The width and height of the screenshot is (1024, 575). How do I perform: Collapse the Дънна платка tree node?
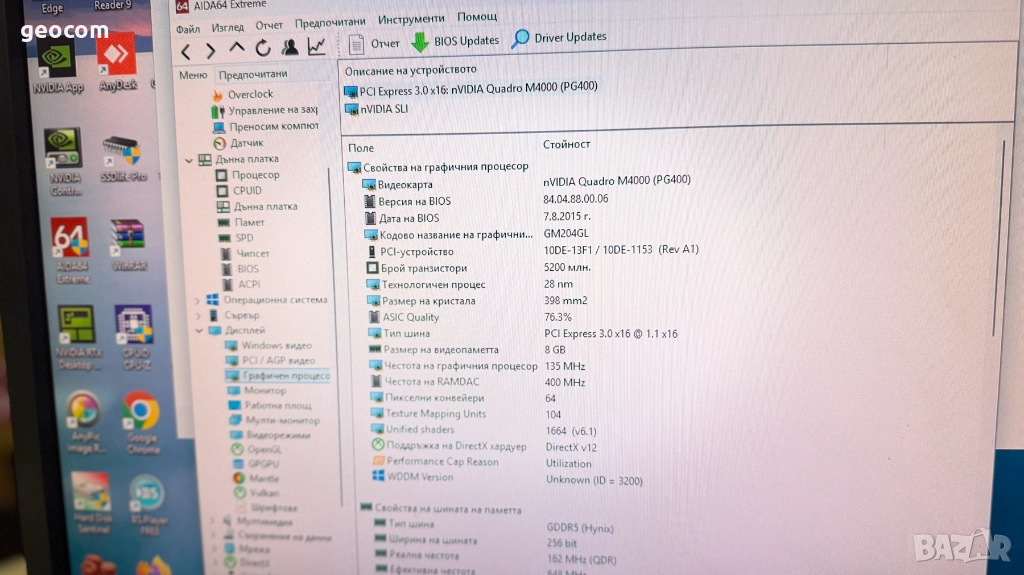189,160
